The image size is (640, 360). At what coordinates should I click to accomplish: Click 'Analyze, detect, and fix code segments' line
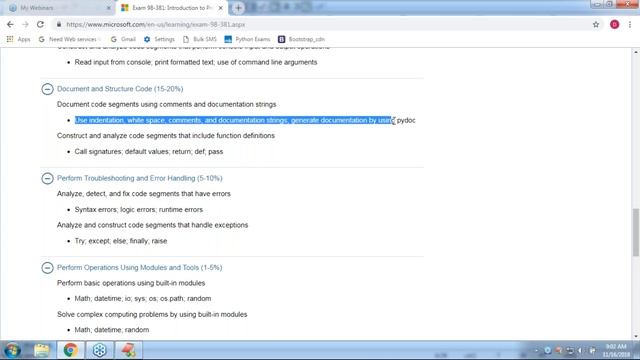click(x=144, y=193)
